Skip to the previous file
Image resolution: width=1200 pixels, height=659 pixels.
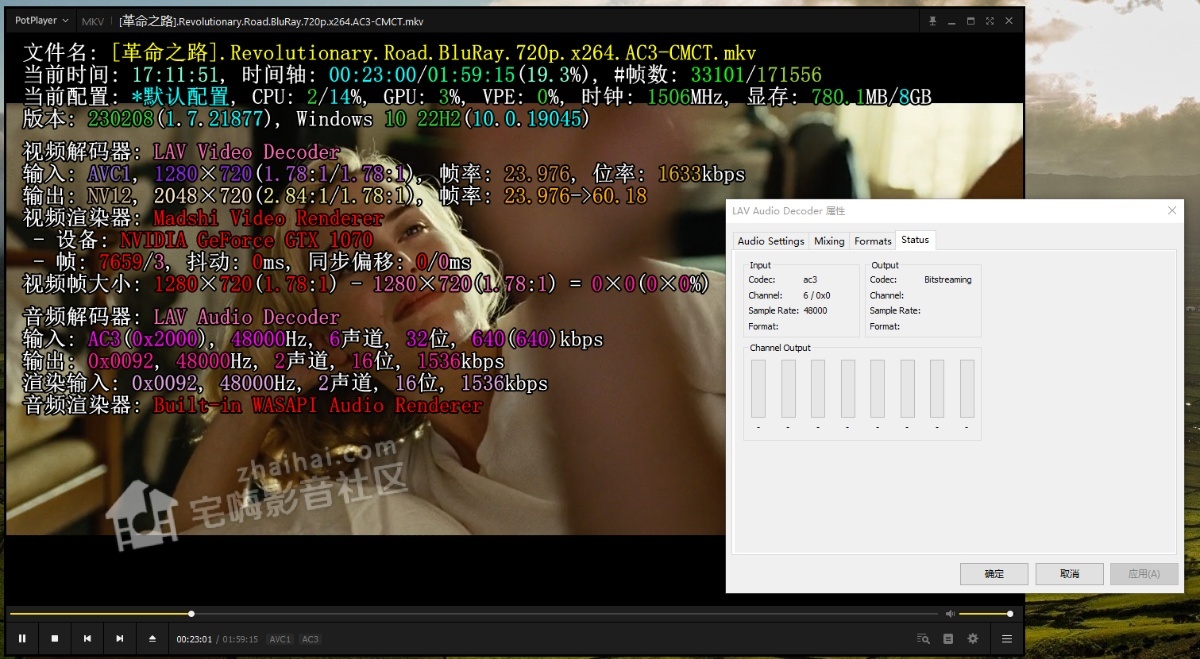click(87, 638)
